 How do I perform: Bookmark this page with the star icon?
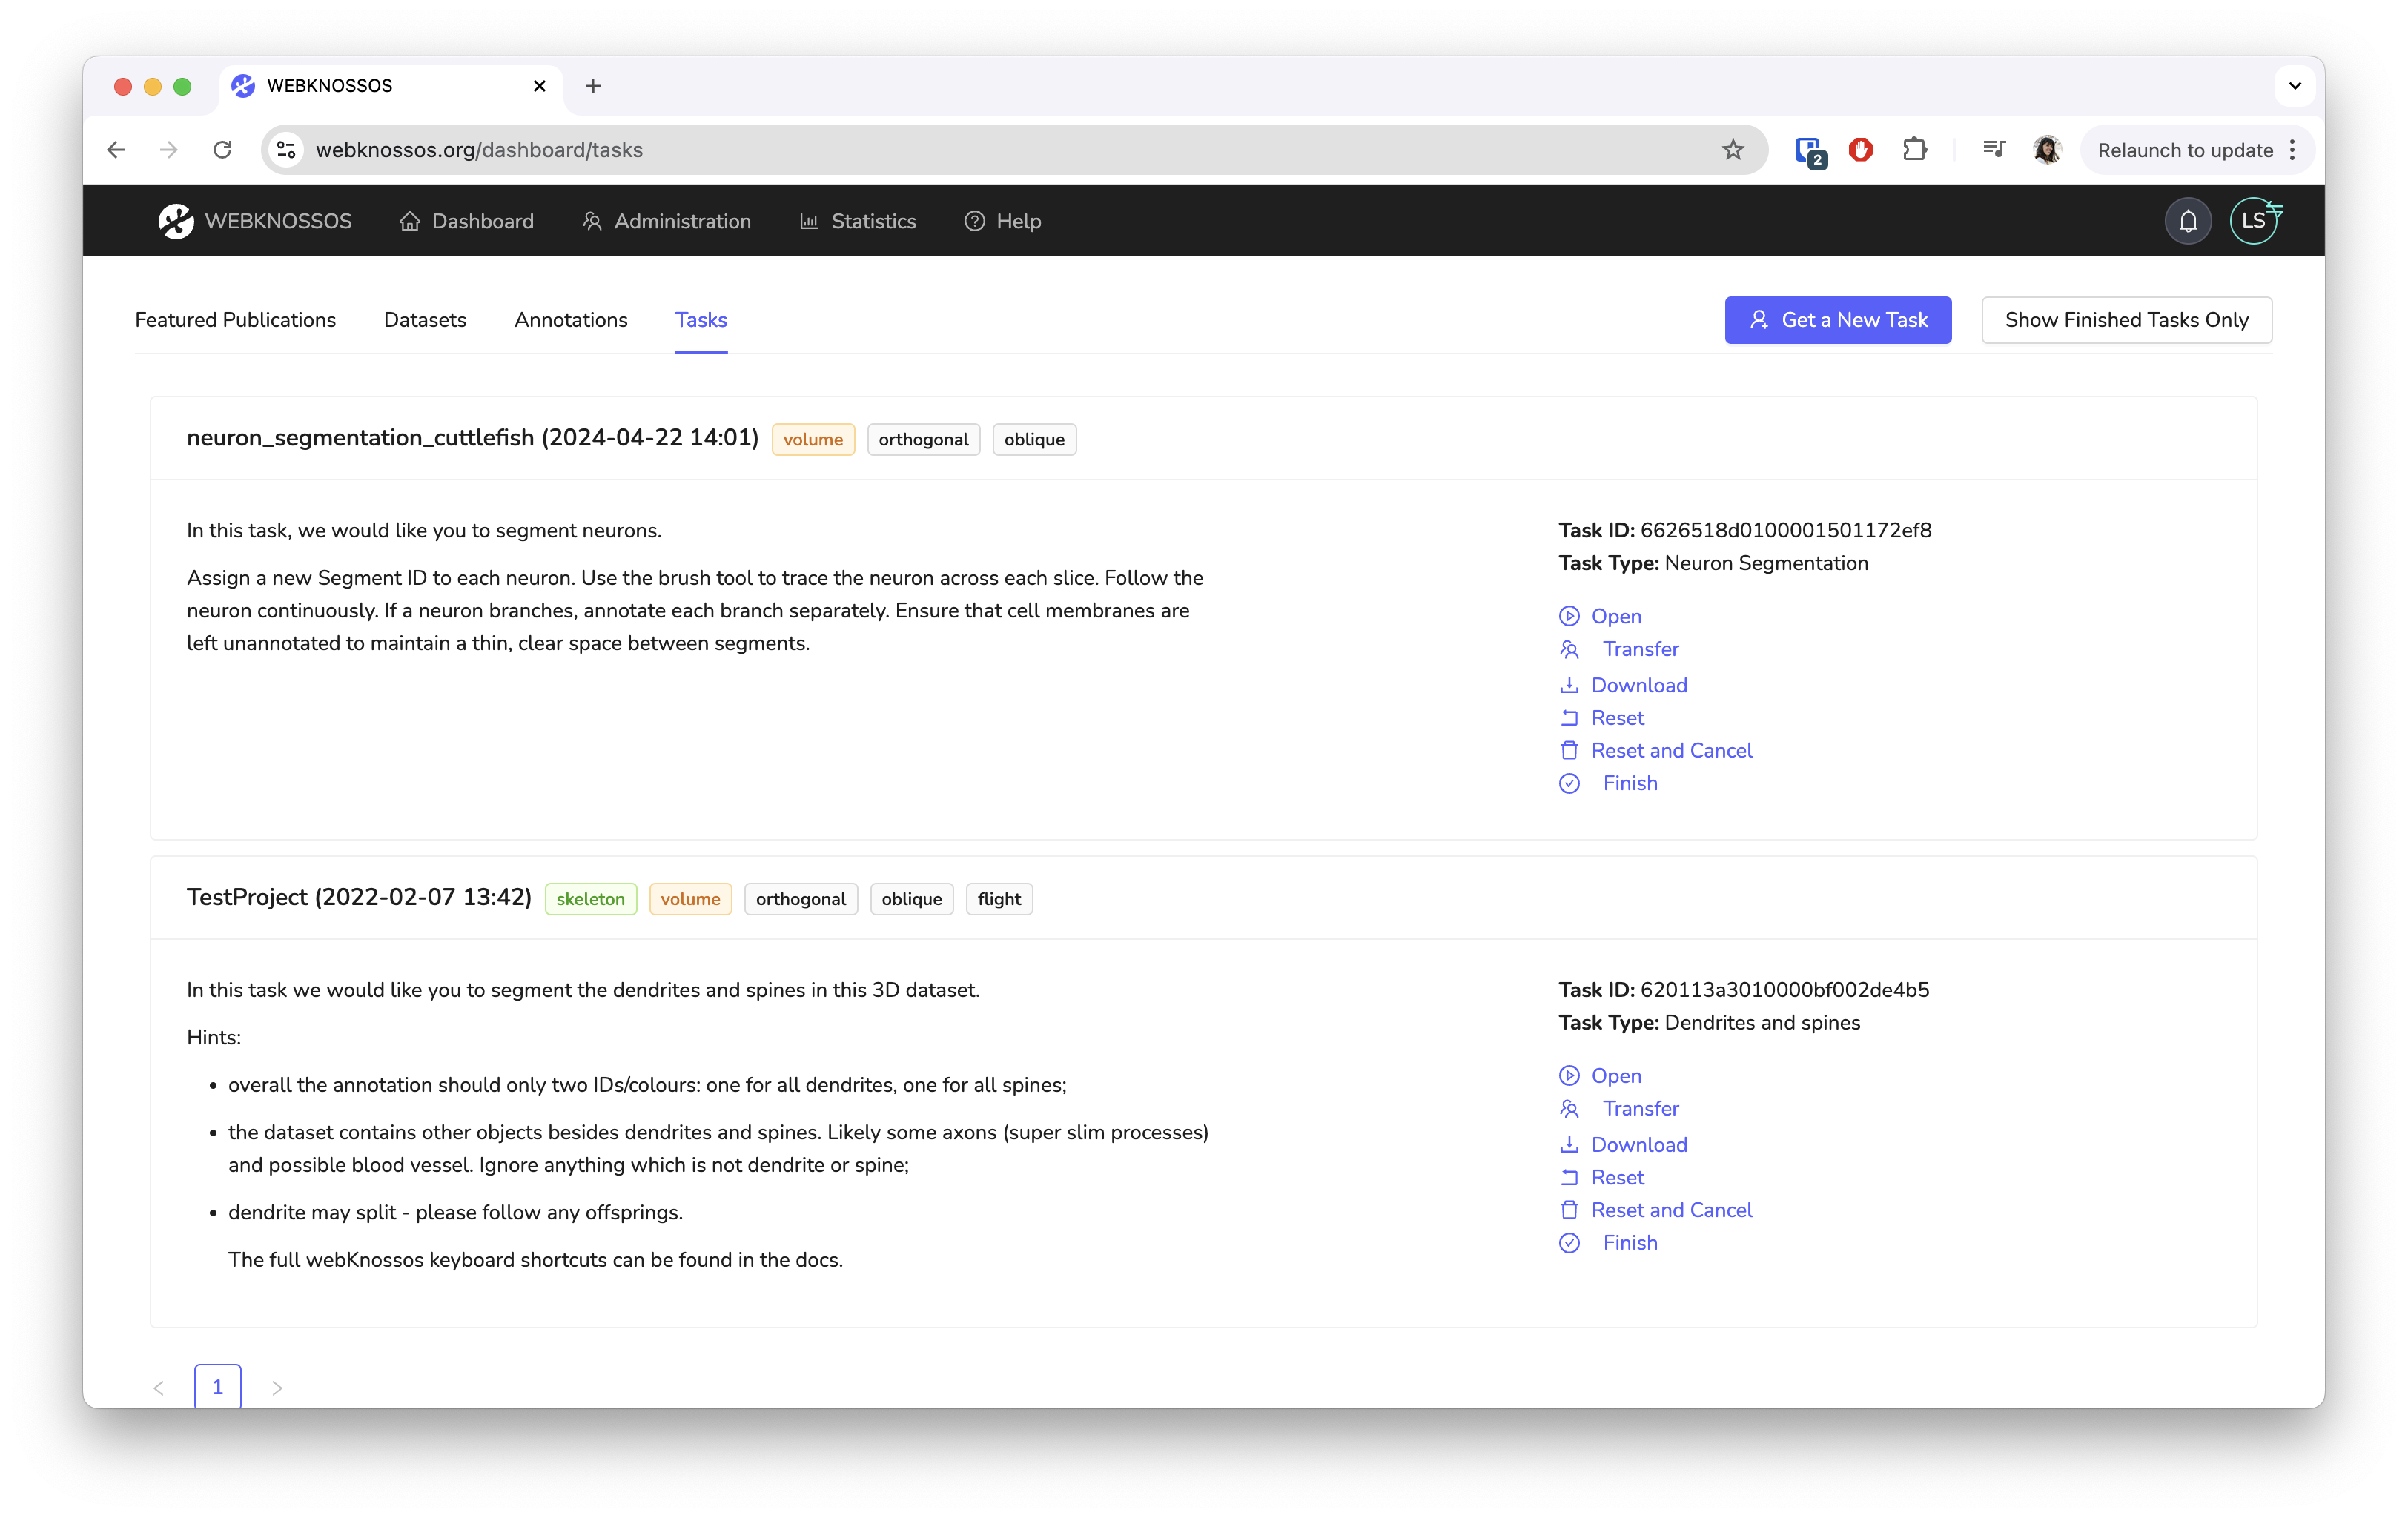[1733, 150]
